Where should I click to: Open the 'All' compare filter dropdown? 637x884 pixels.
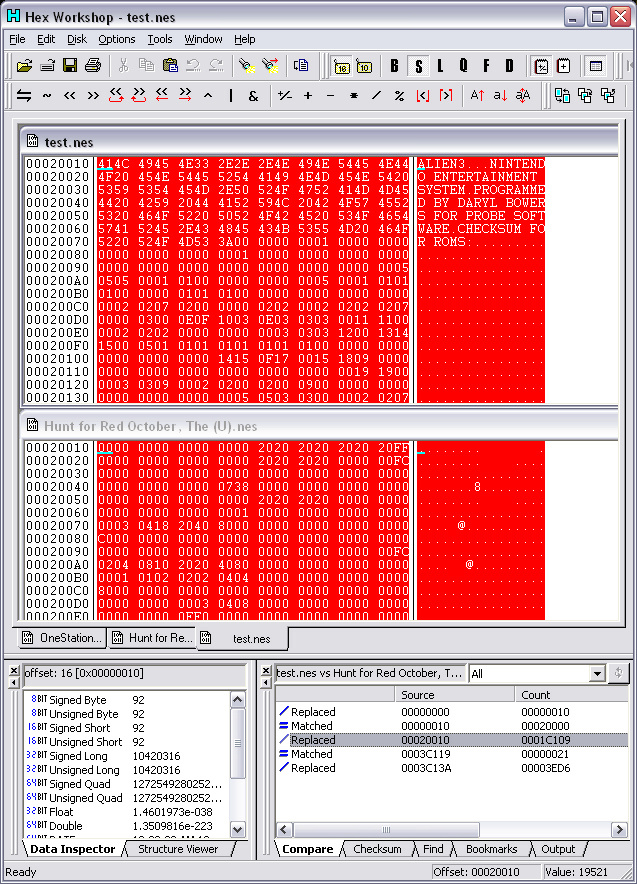[598, 674]
